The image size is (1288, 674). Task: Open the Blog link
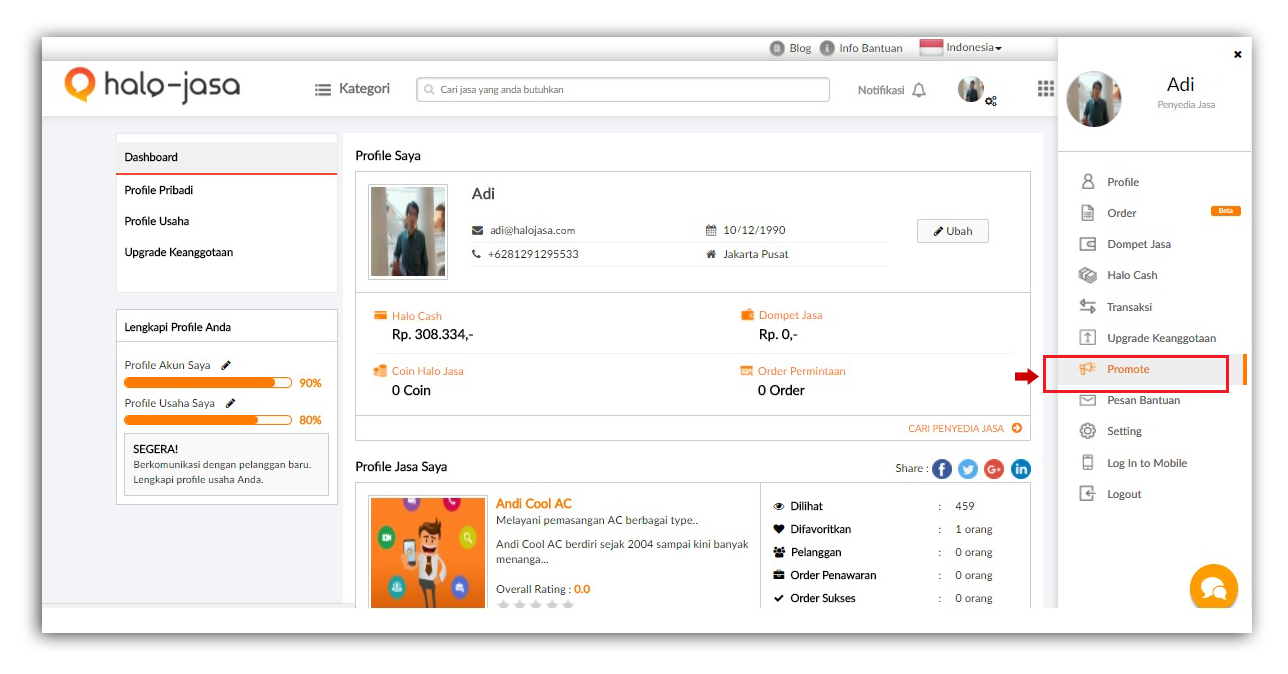(790, 48)
